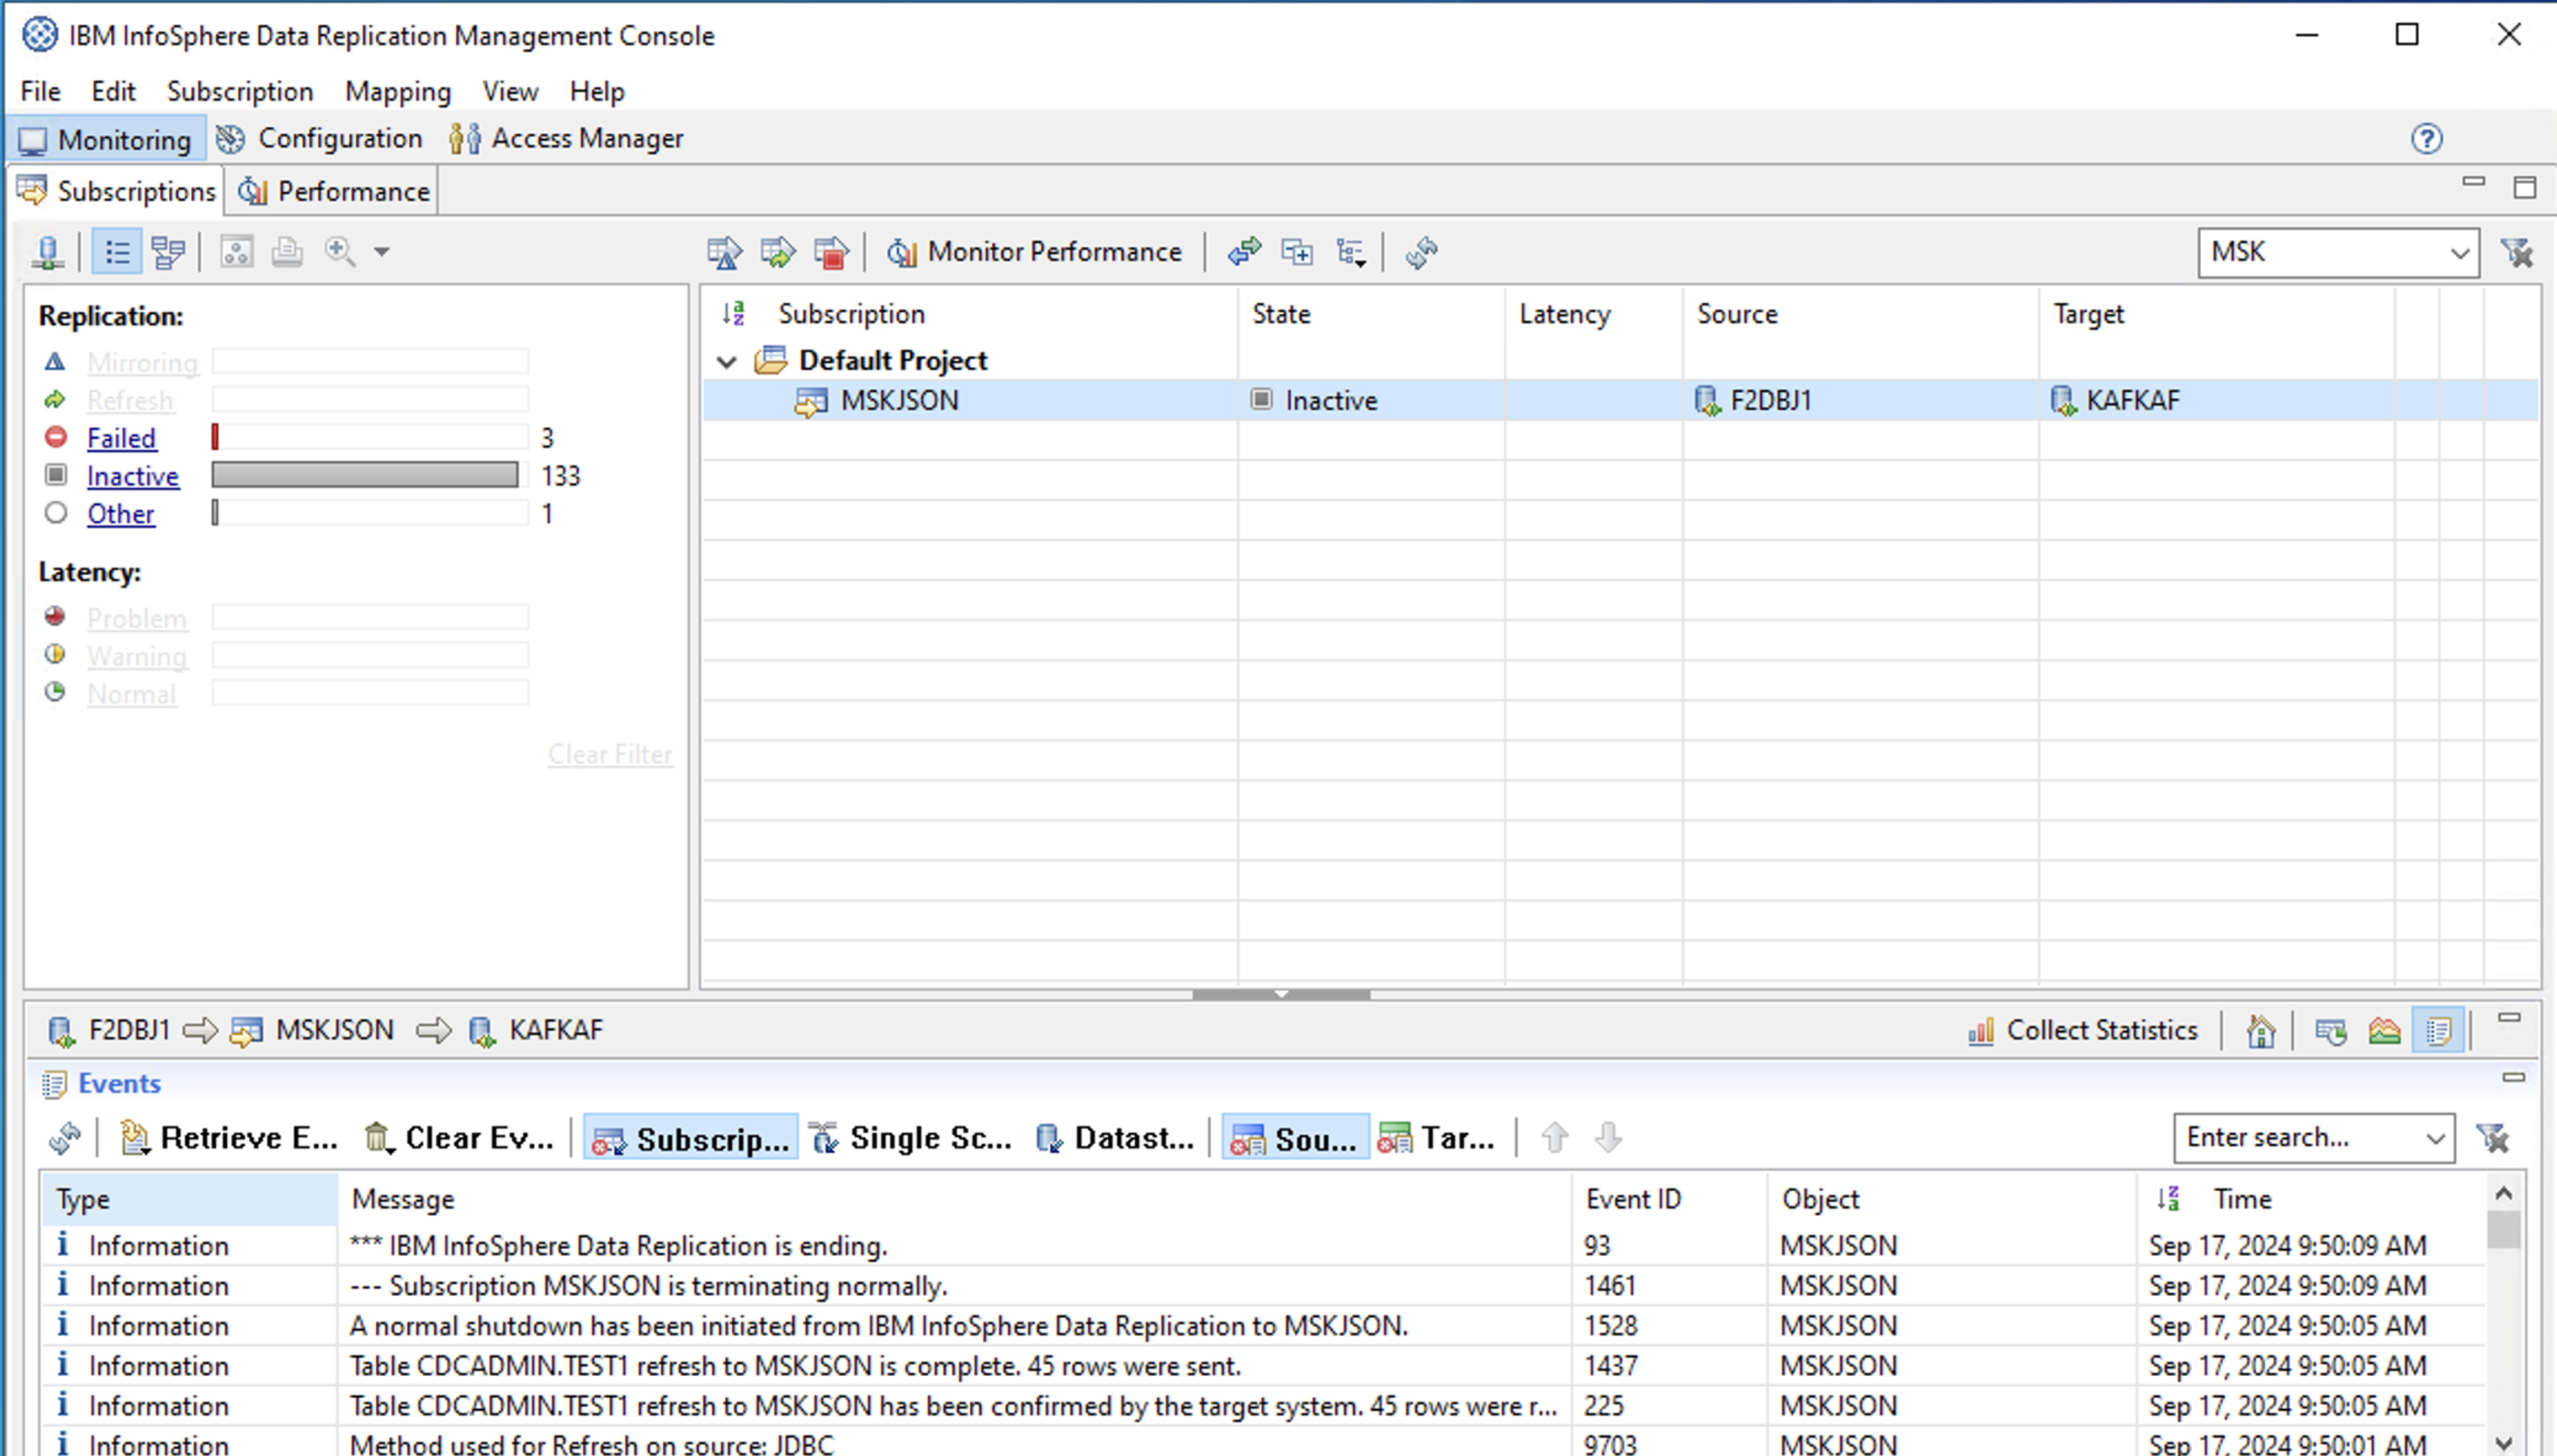Click the Inactive gray progress bar
2557x1456 pixels.
click(365, 475)
